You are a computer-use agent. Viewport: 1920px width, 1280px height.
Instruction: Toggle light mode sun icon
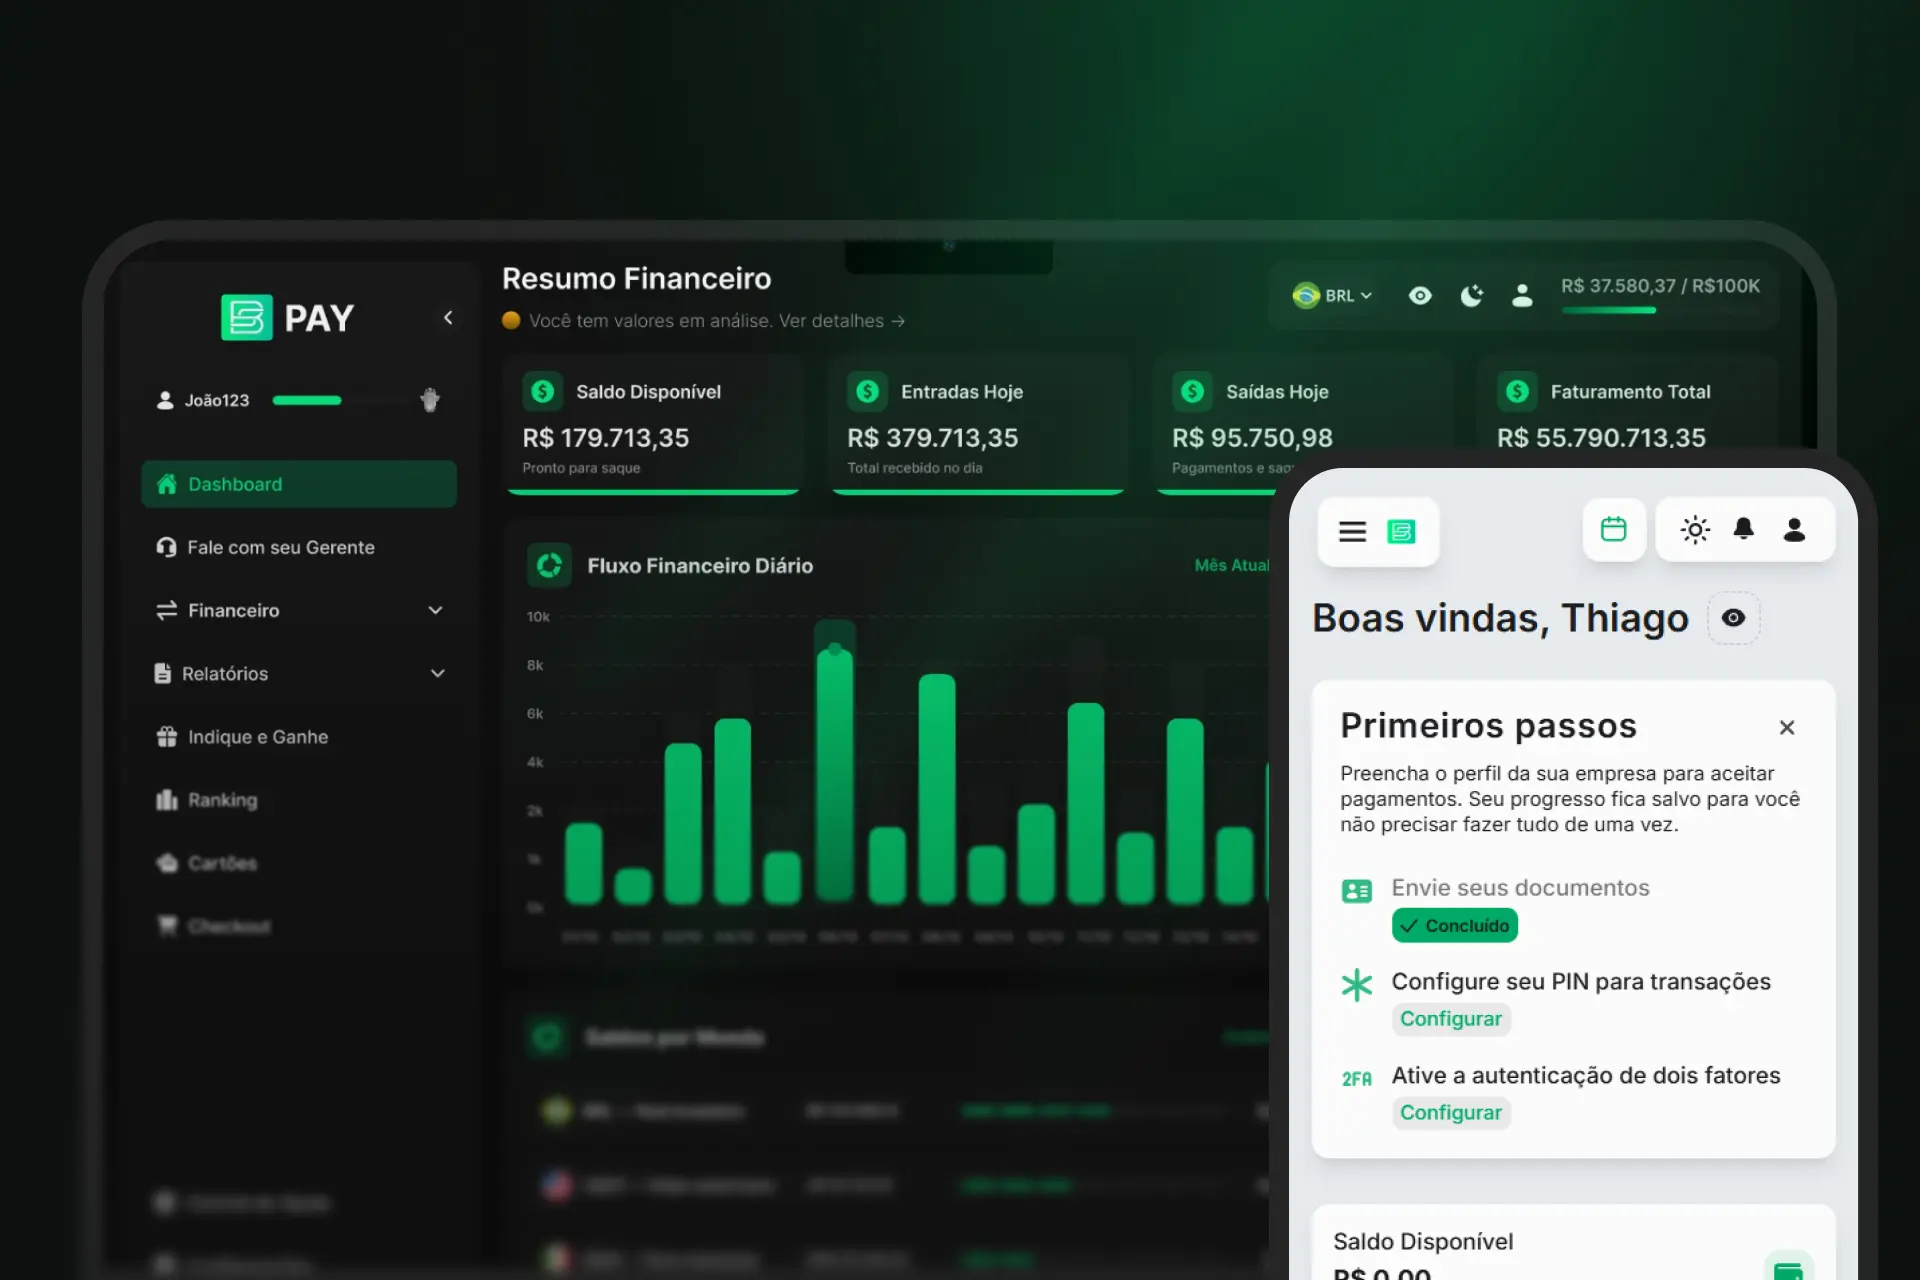click(x=1695, y=529)
